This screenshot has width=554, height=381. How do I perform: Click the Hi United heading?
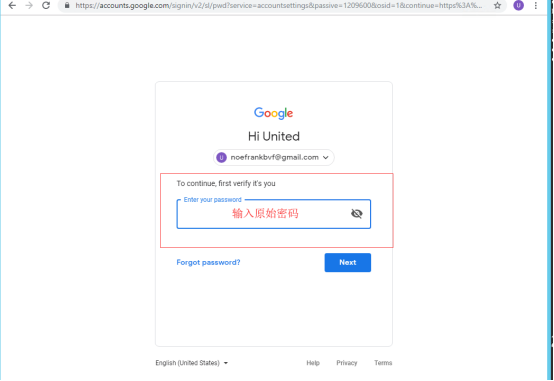click(x=274, y=136)
